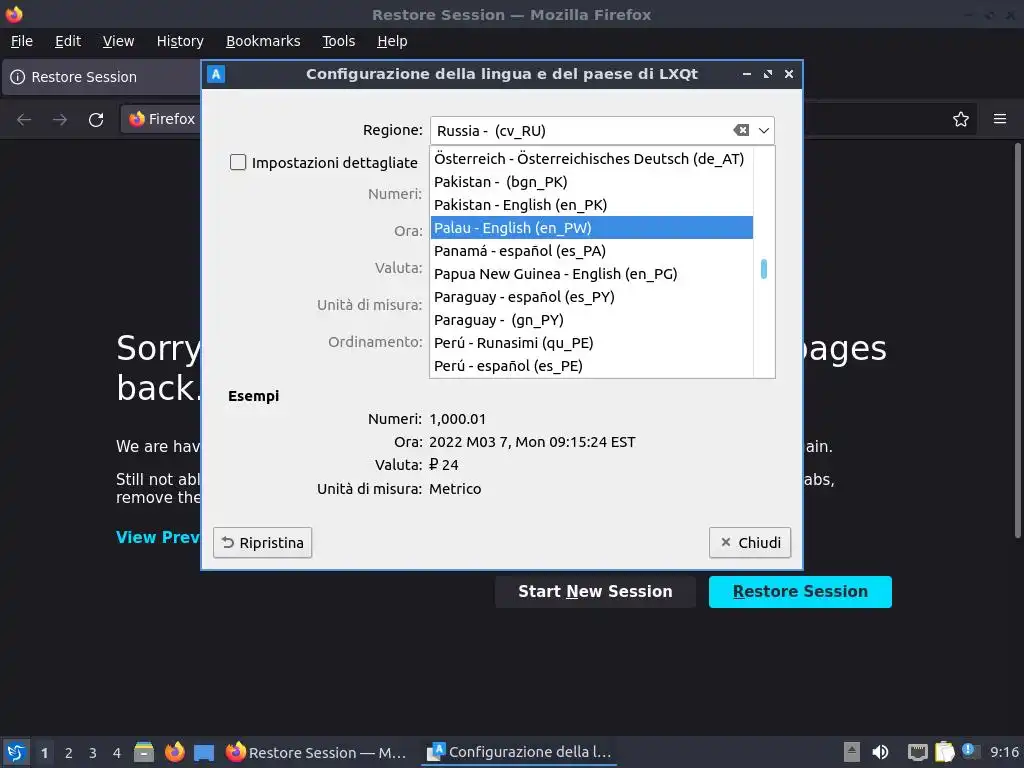
Task: Minimize the LXQt locale configuration dialog
Action: click(746, 74)
